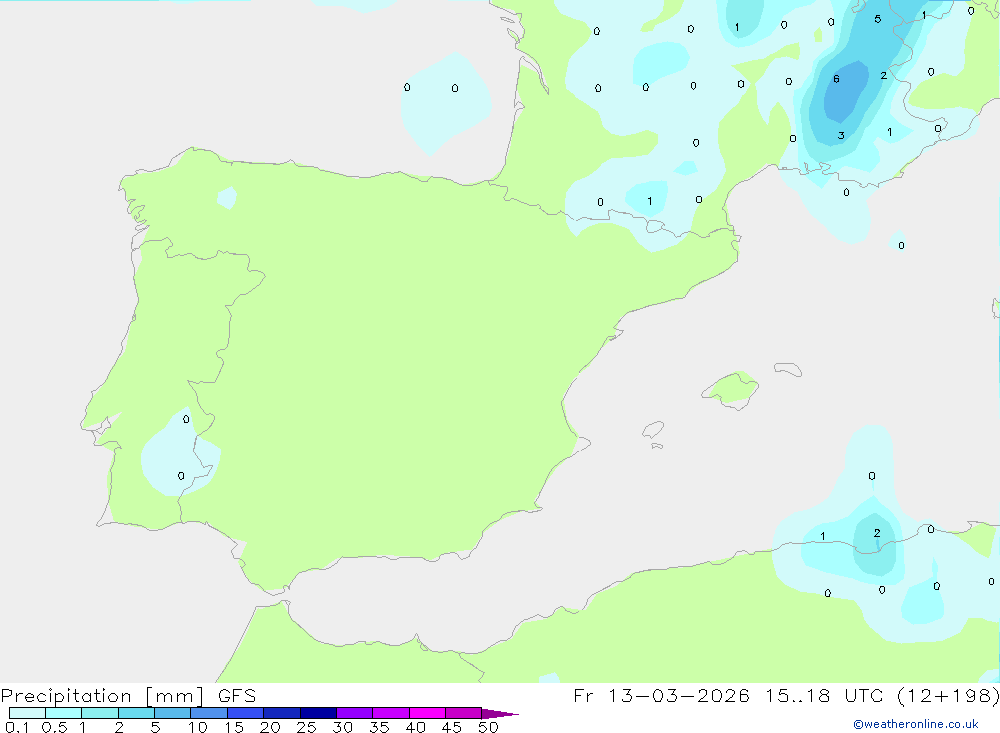The width and height of the screenshot is (1000, 733).
Task: Click the 0.1–0.5 mm legend color box
Action: click(27, 713)
